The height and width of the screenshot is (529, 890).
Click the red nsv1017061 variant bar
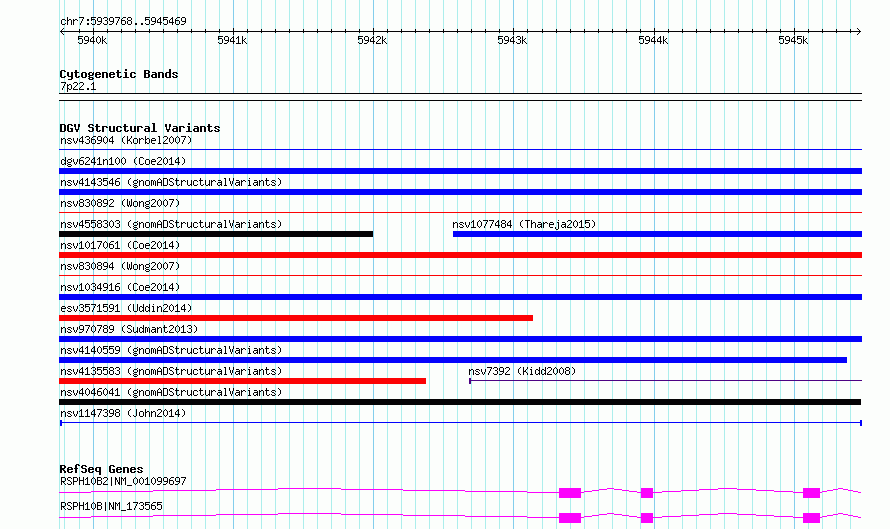click(460, 255)
